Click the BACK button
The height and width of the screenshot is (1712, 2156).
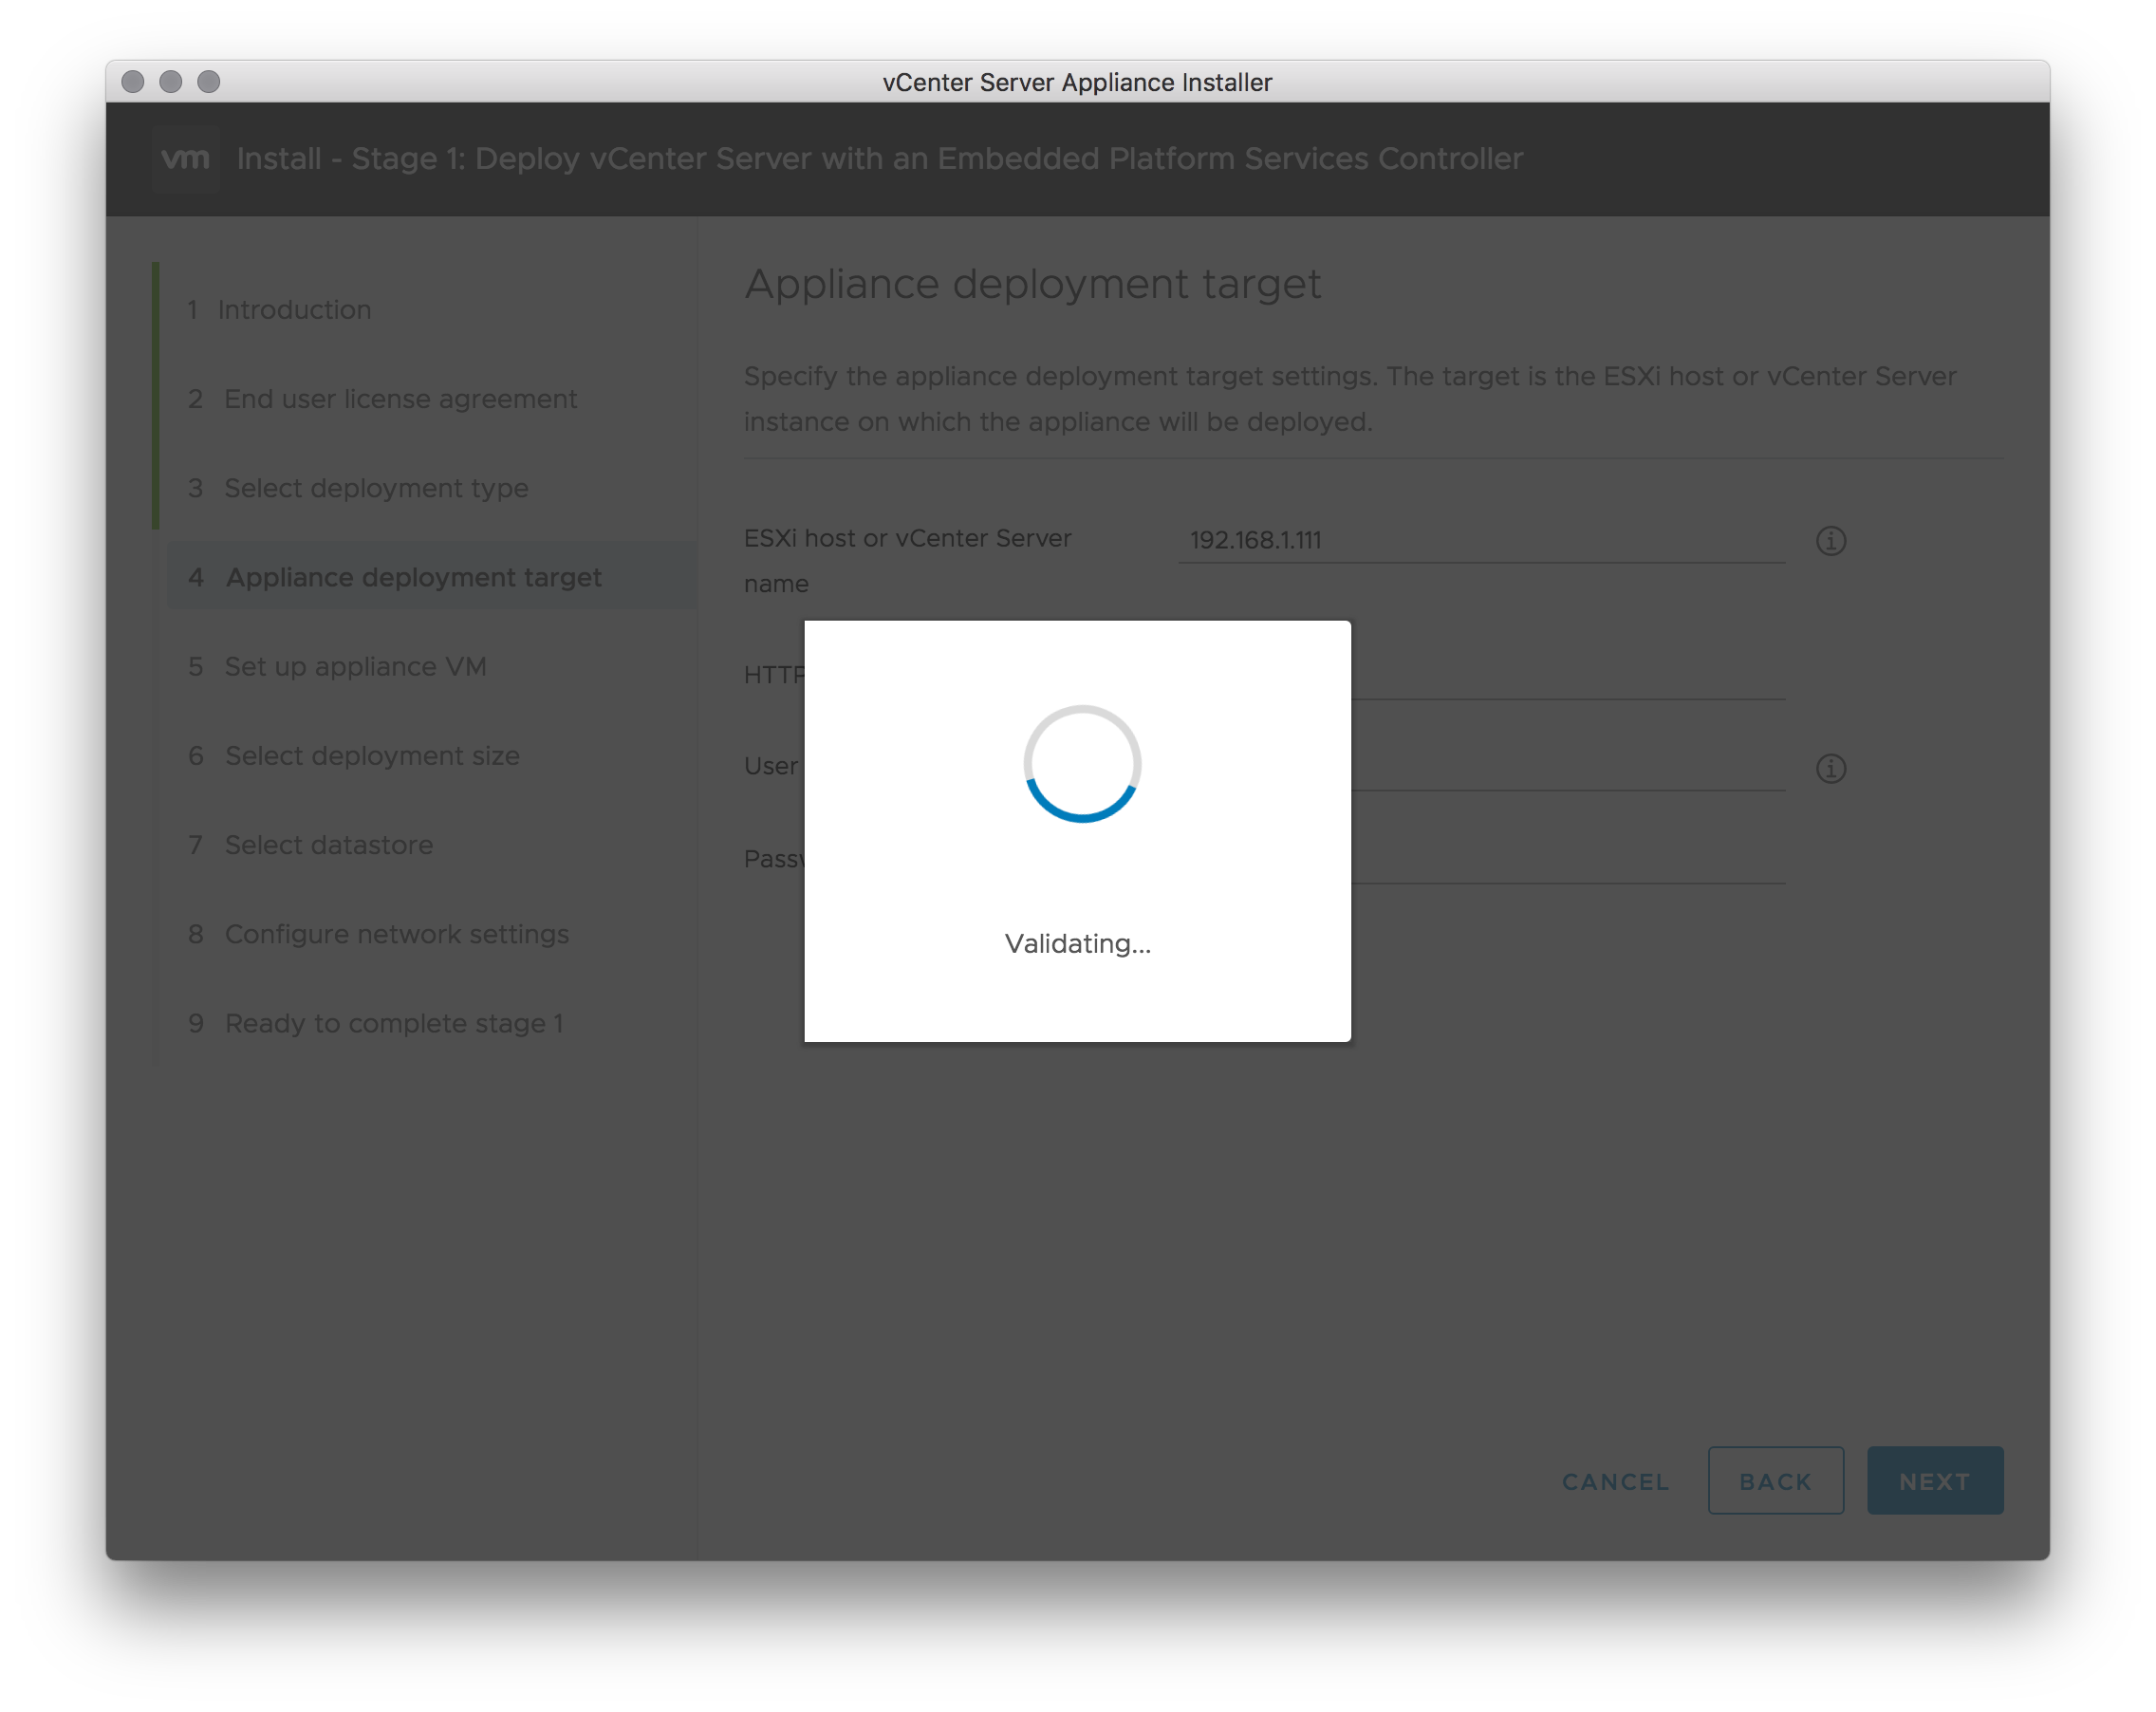click(x=1775, y=1480)
